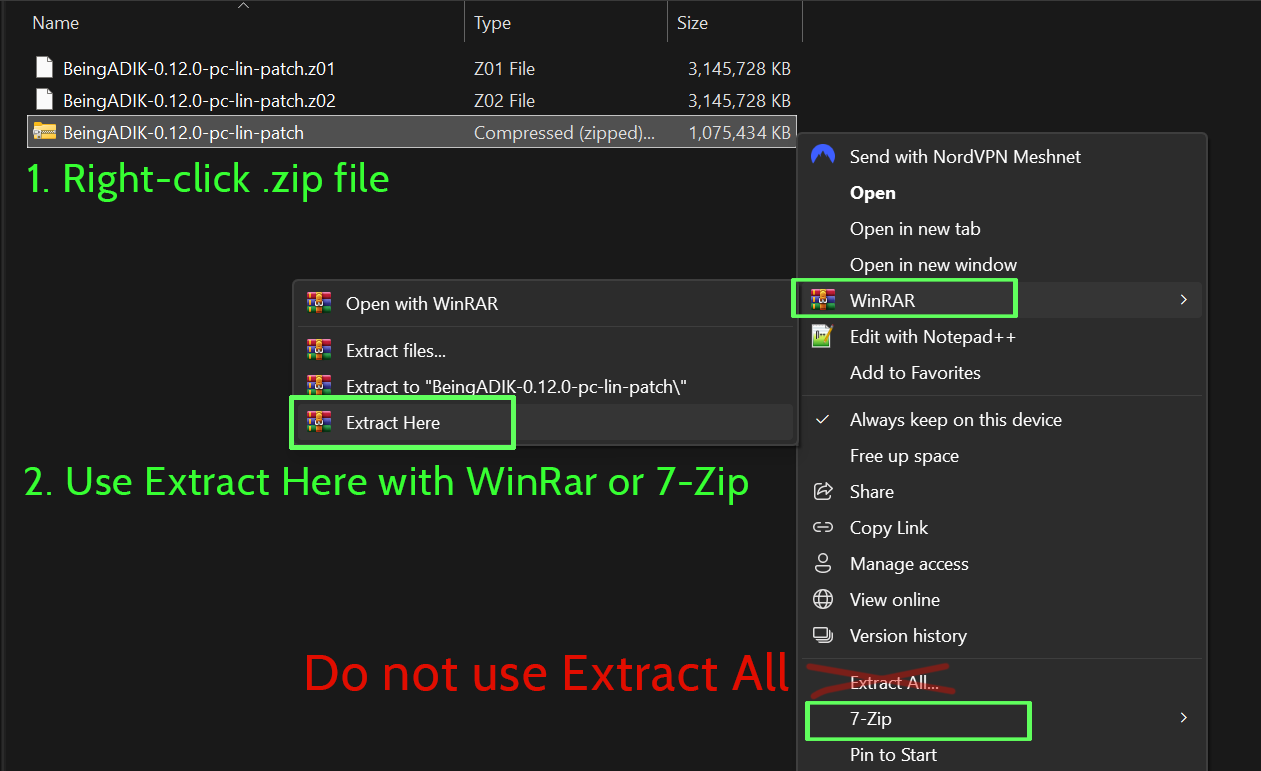Select the file BeingADIK-0.12.0-pc-lin-patch.z02
This screenshot has height=771, width=1261.
coord(199,100)
